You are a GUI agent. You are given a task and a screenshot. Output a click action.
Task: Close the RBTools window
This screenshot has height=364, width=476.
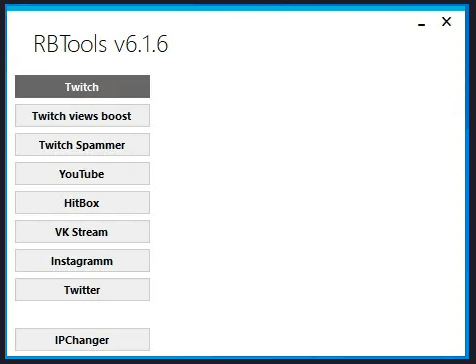tap(446, 22)
